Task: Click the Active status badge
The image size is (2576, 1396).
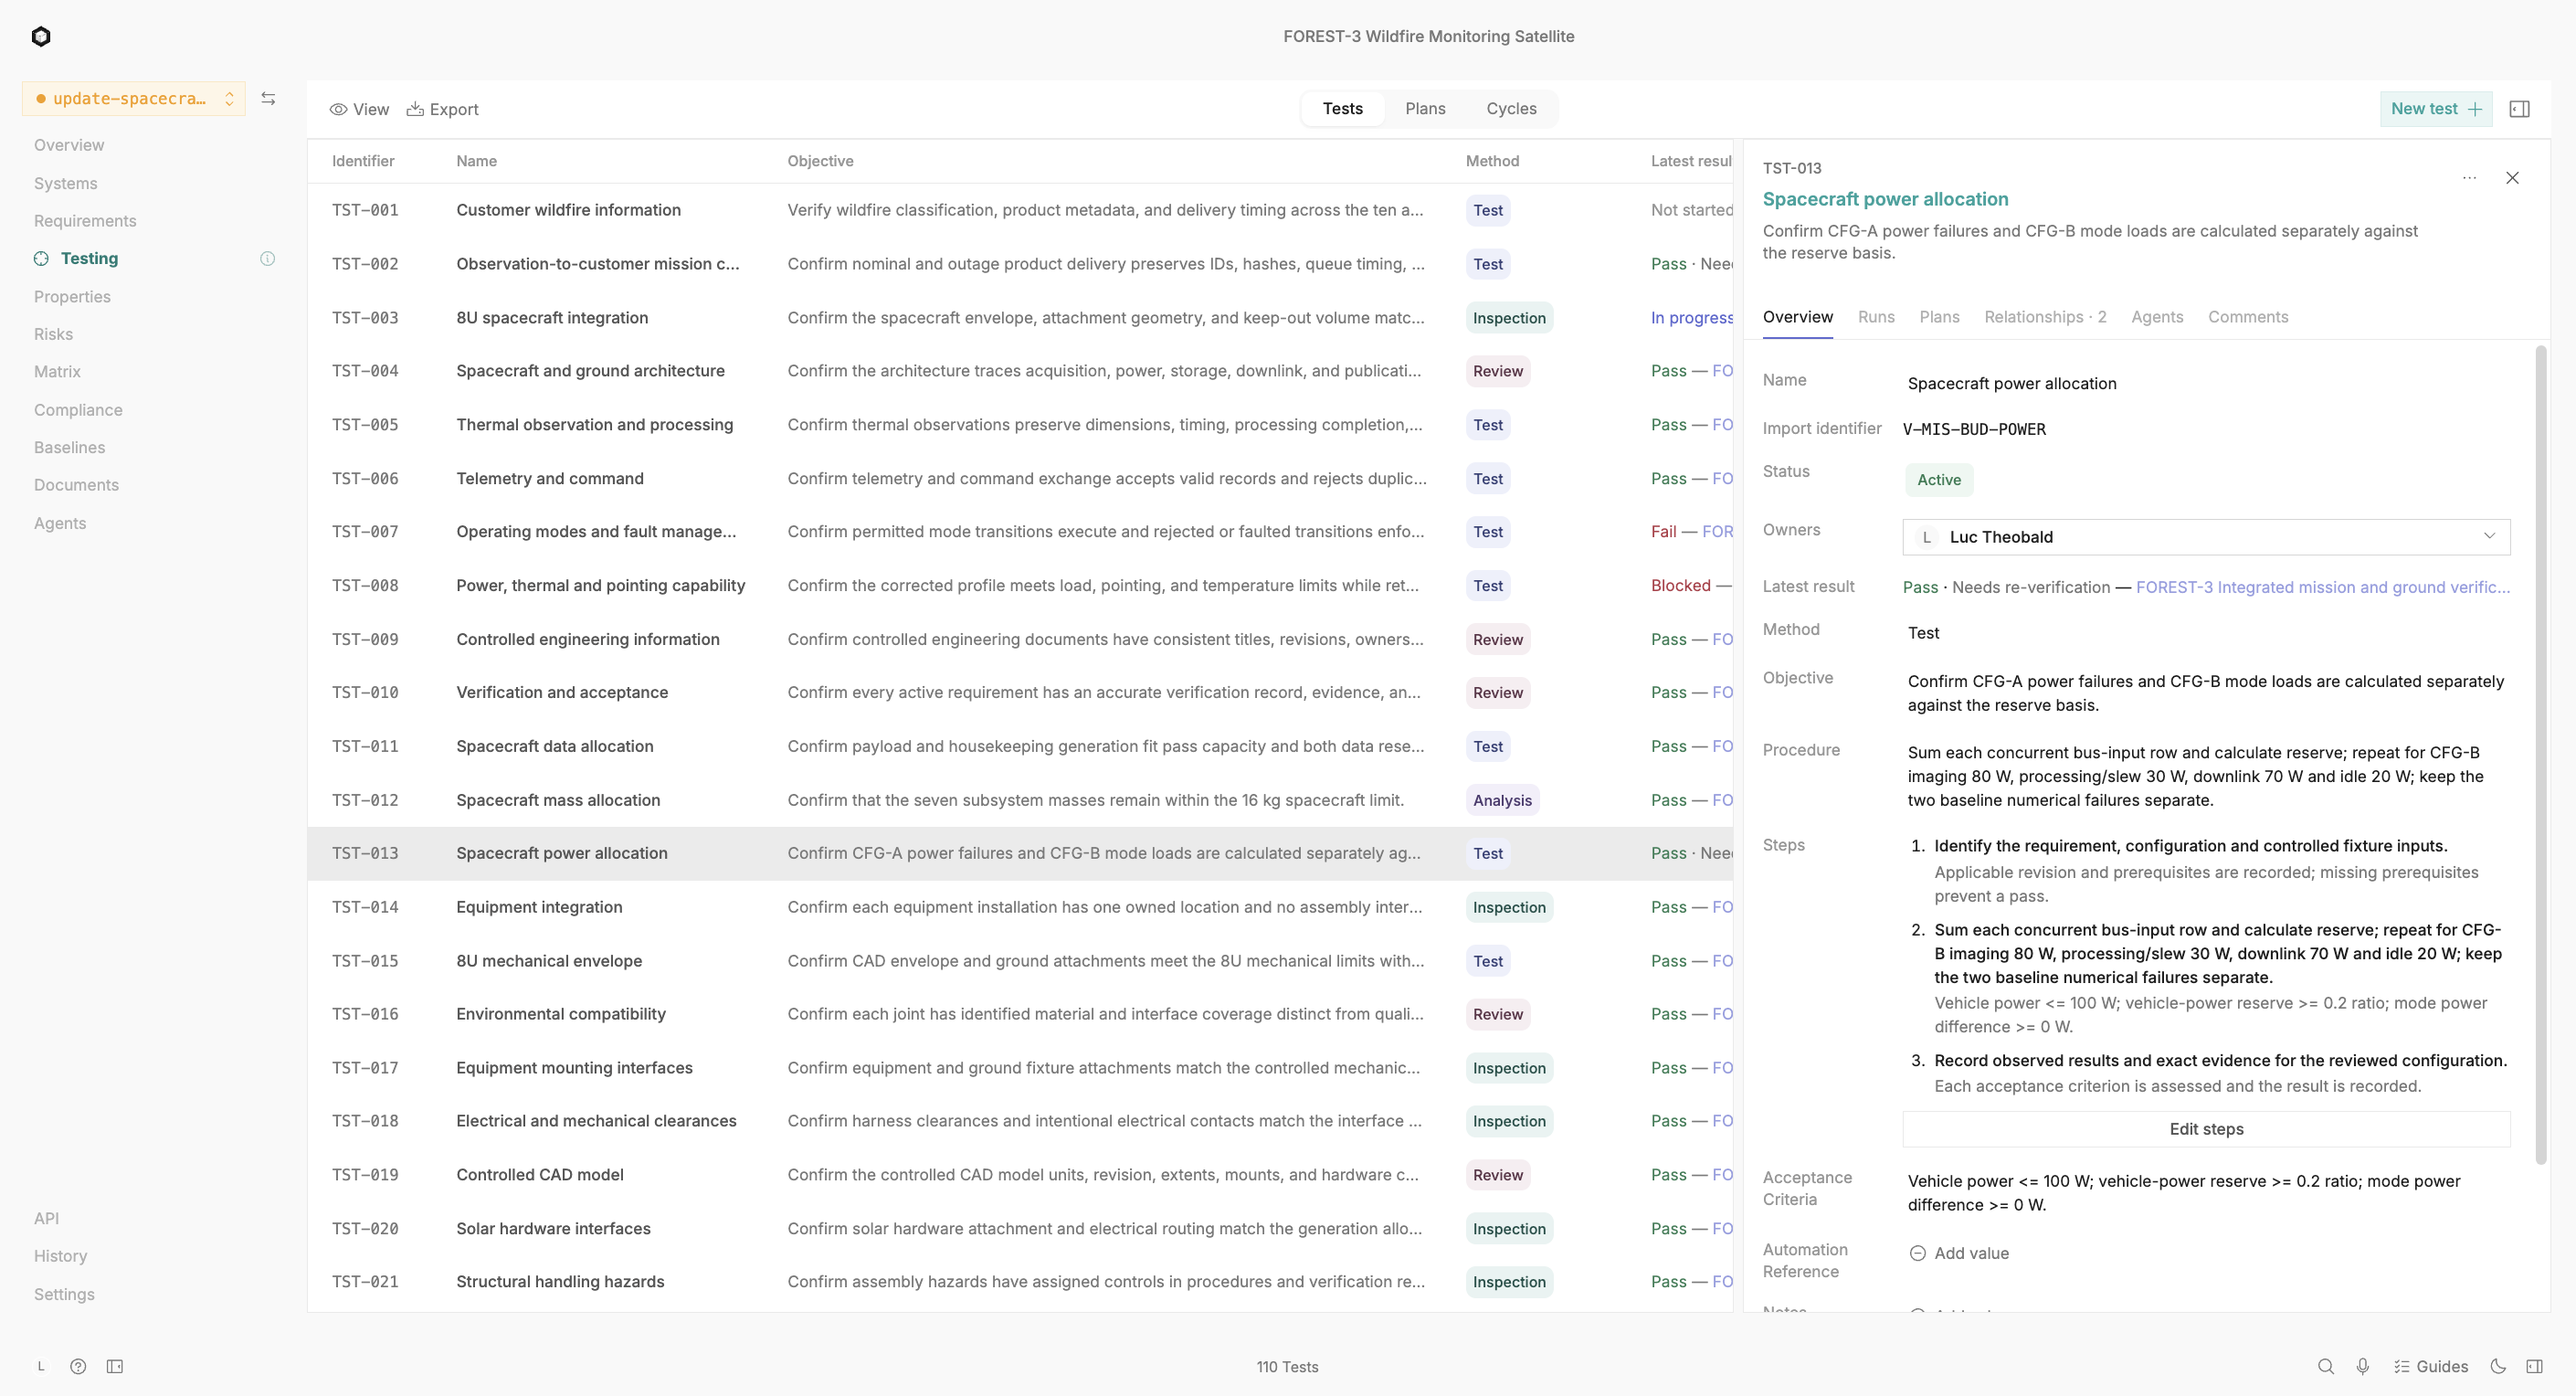Action: pyautogui.click(x=1938, y=480)
